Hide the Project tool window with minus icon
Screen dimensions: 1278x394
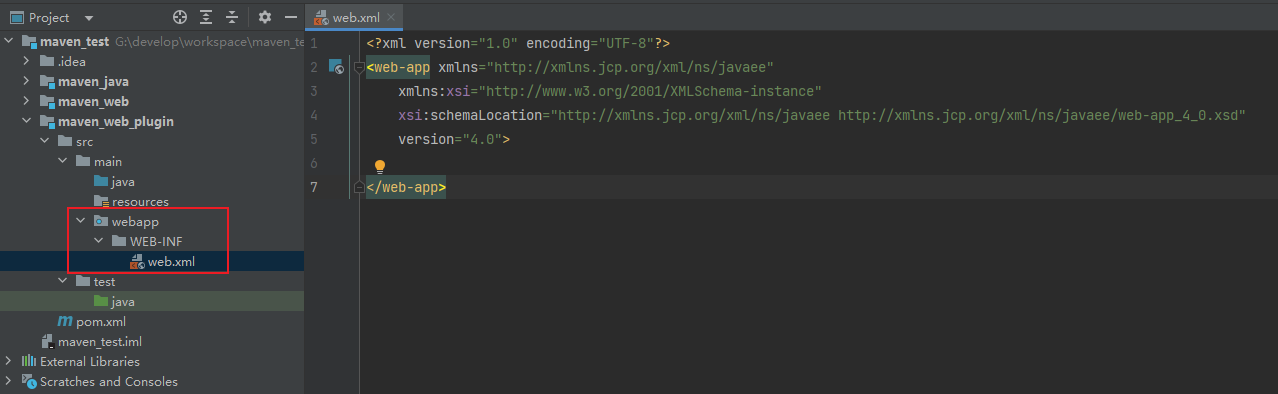click(291, 17)
